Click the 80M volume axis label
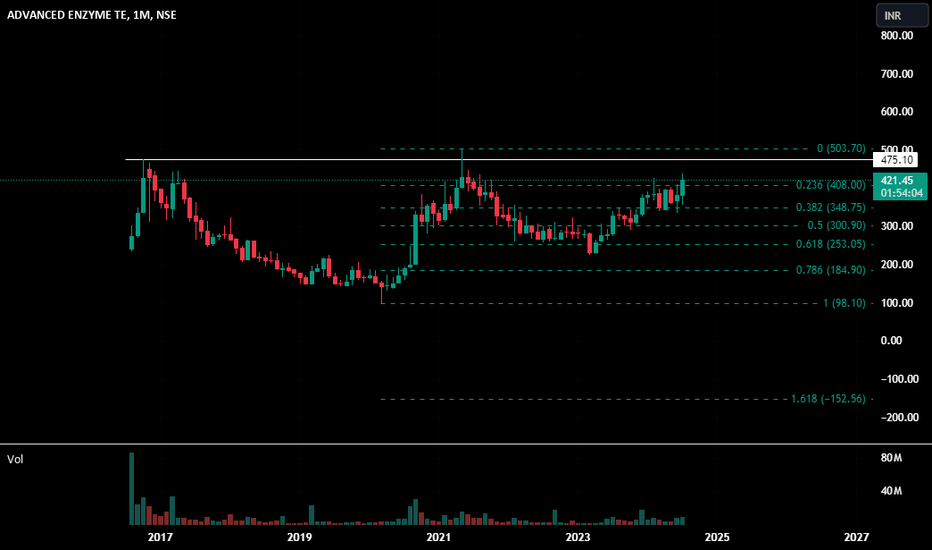This screenshot has width=932, height=550. (x=891, y=458)
